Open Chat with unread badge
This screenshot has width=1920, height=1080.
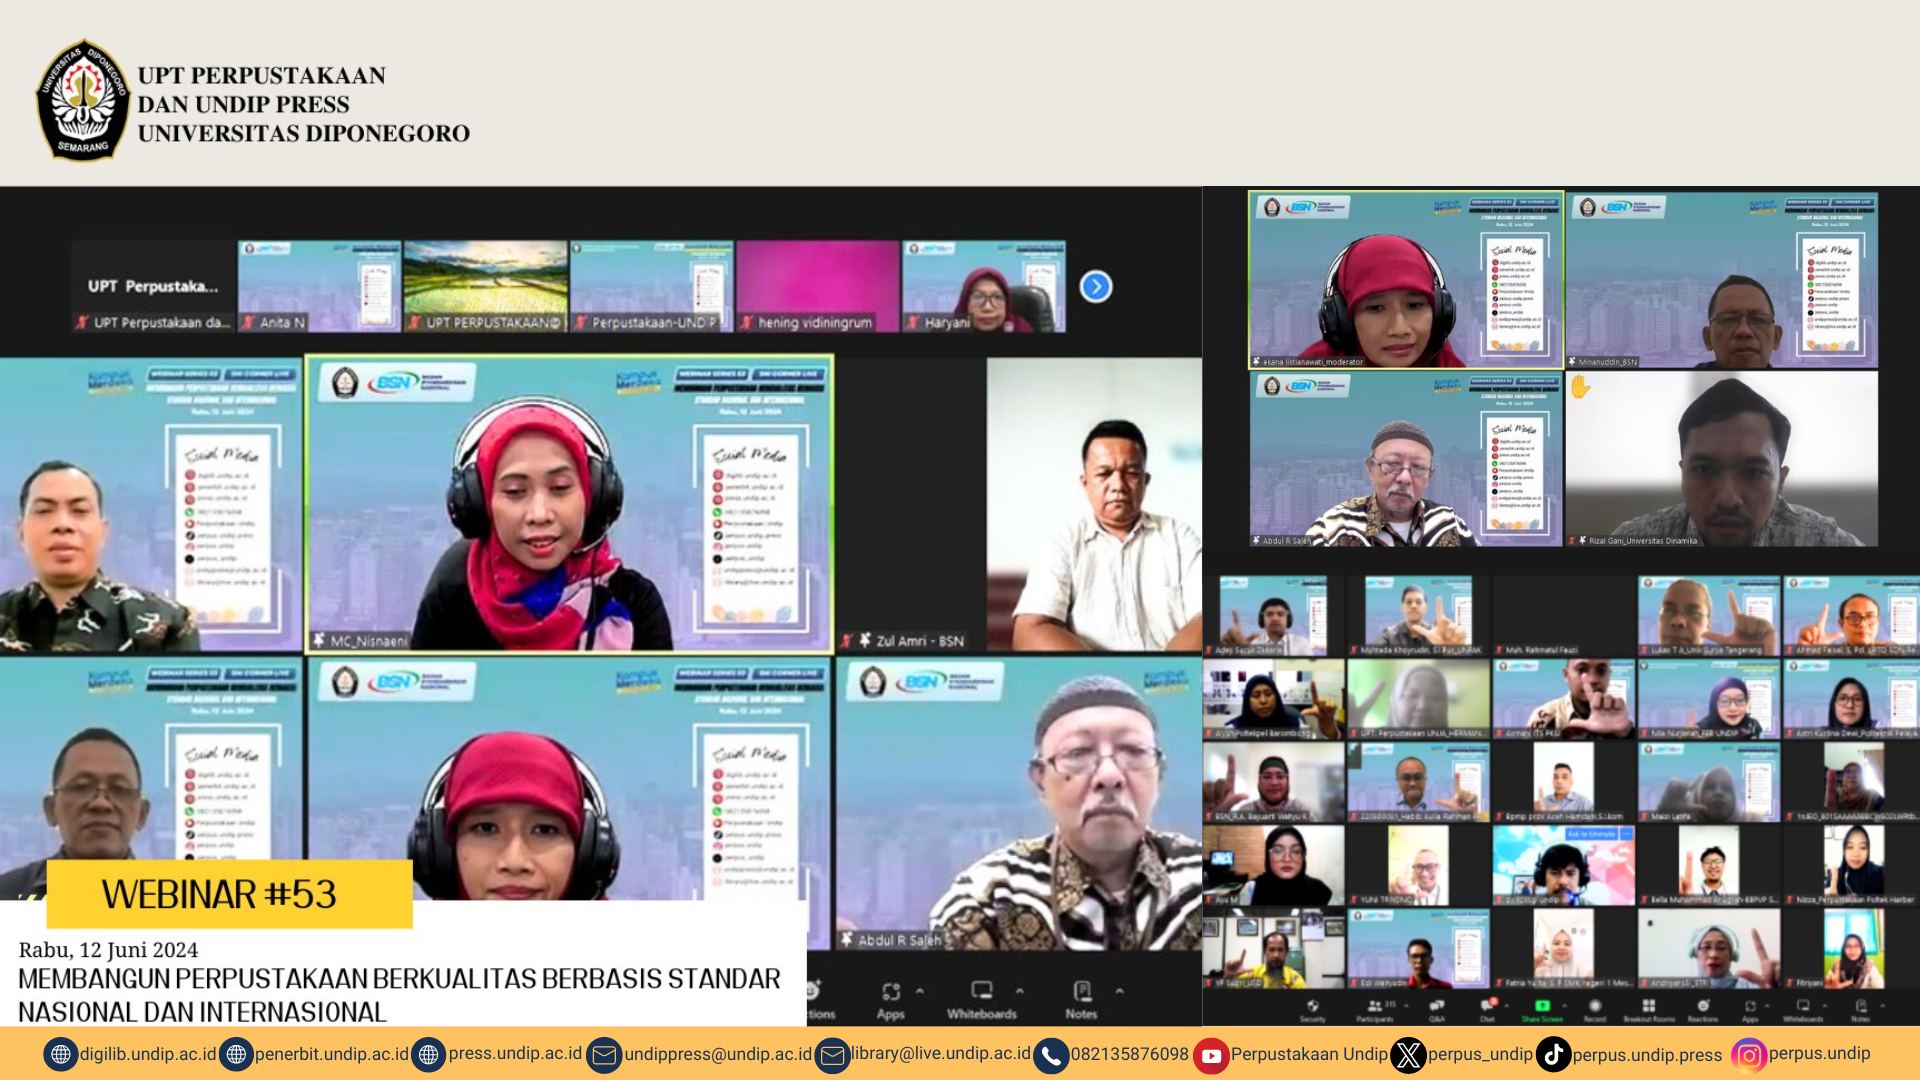1488,1006
